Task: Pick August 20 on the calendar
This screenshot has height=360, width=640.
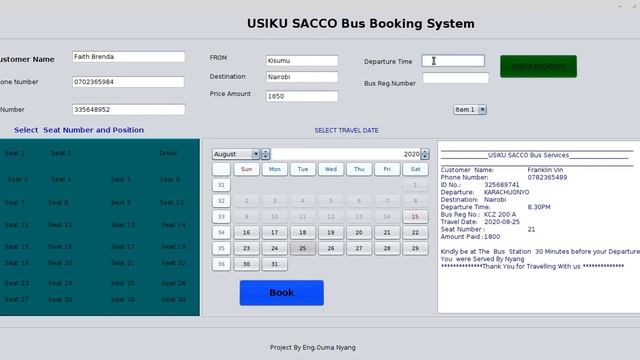Action: click(x=359, y=233)
